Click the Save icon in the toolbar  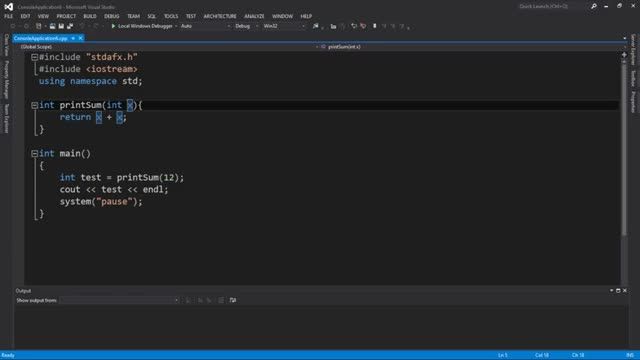61,26
